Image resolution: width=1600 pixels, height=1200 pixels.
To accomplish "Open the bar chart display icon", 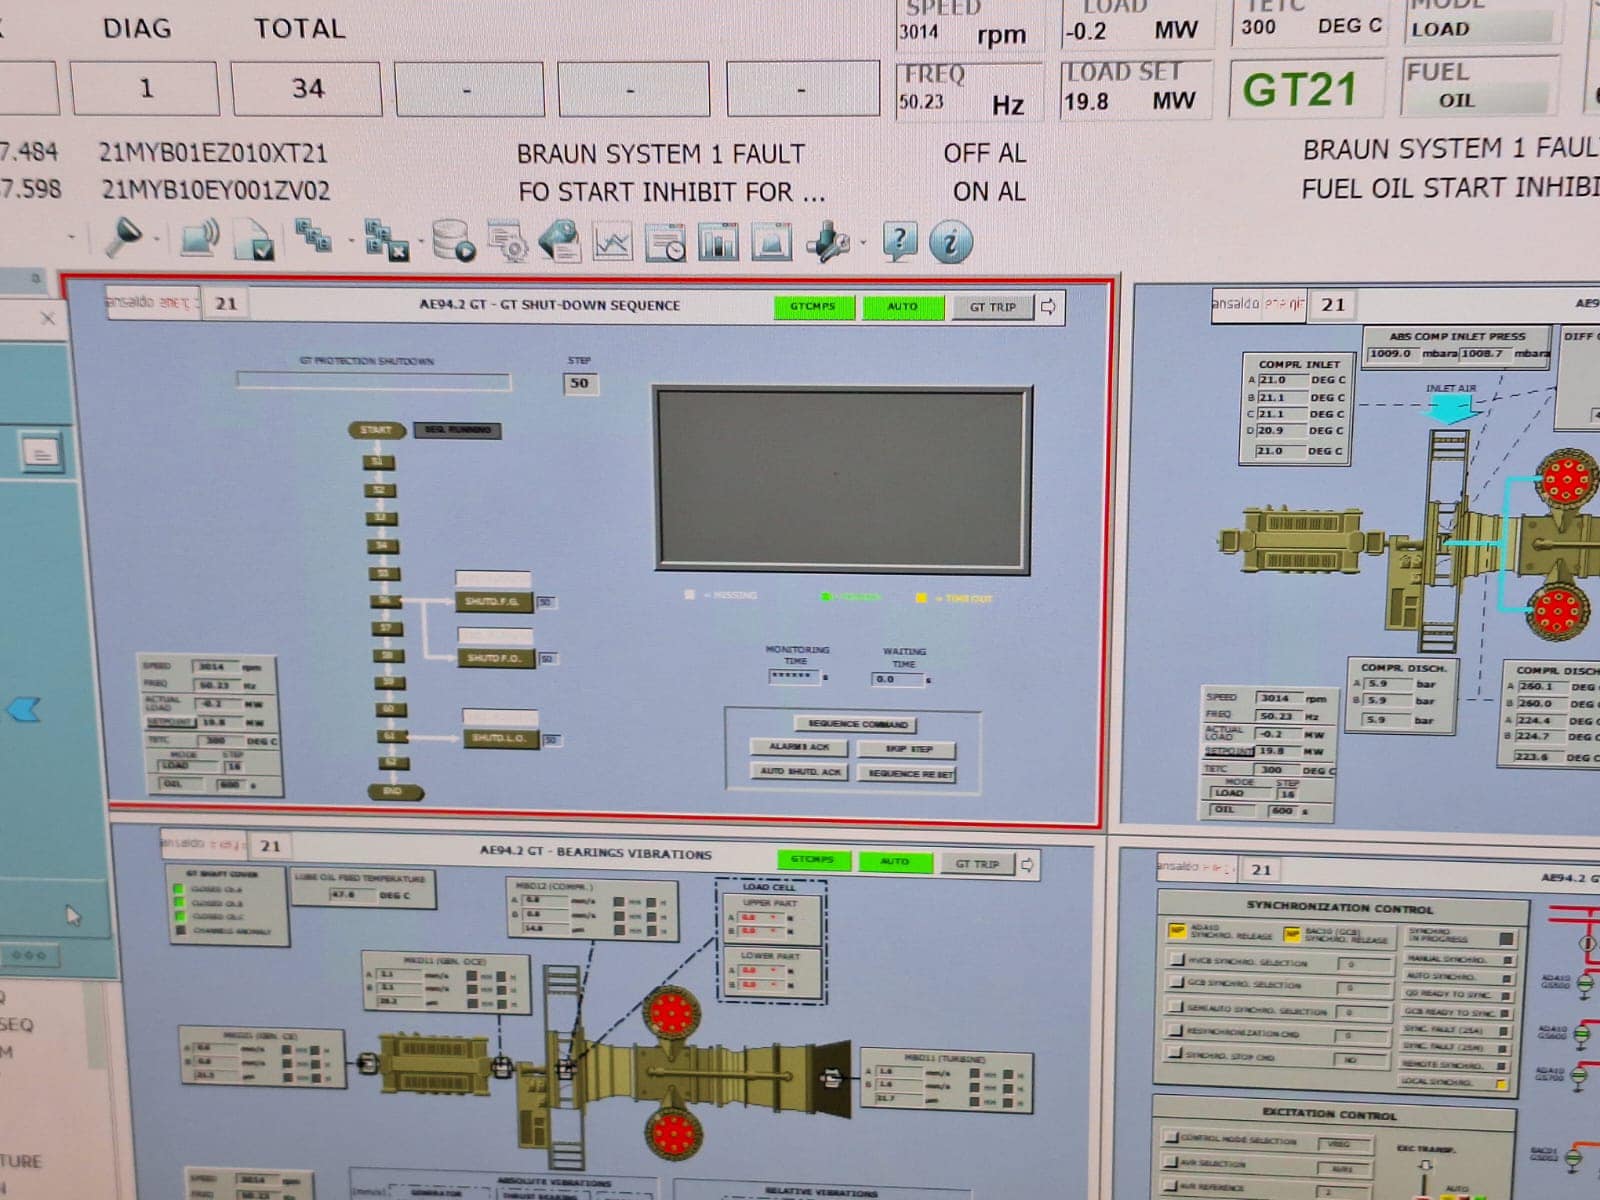I will 718,242.
